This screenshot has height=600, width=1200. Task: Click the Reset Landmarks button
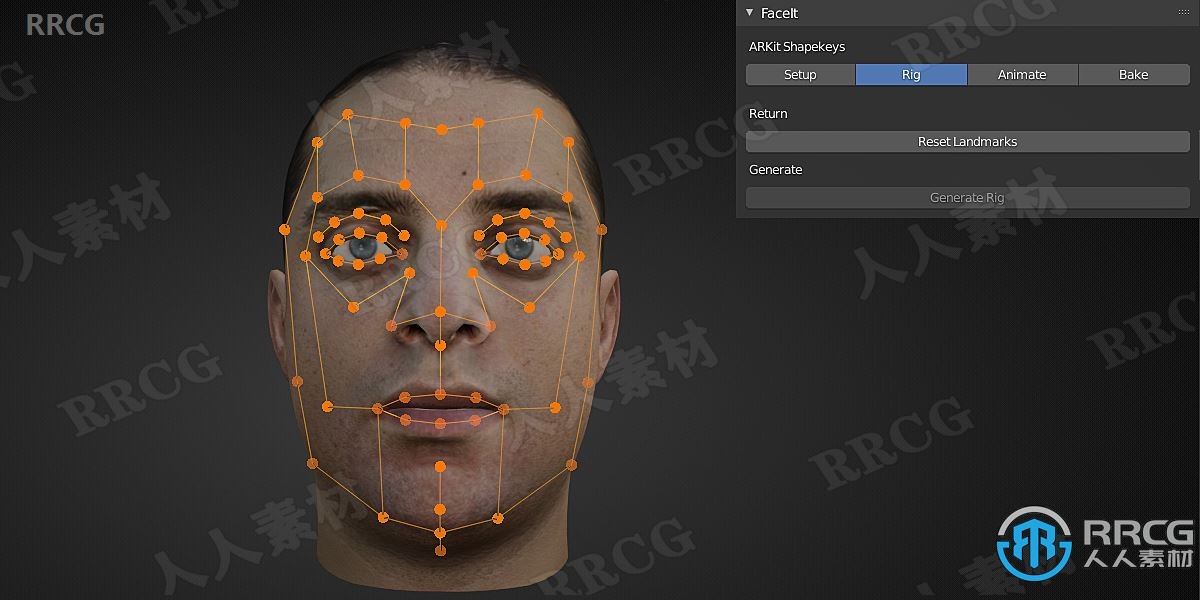[x=968, y=142]
